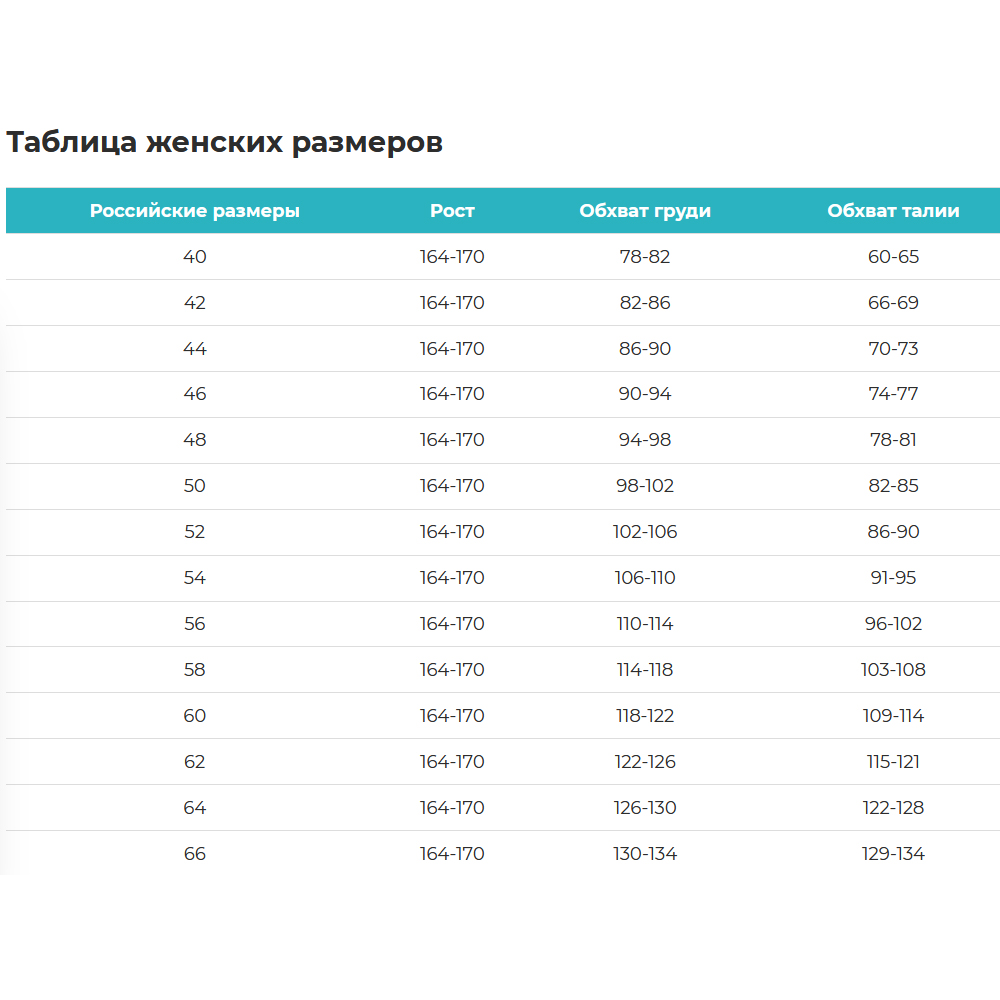The width and height of the screenshot is (1000, 1000).
Task: Select the size 52 cell
Action: [195, 532]
